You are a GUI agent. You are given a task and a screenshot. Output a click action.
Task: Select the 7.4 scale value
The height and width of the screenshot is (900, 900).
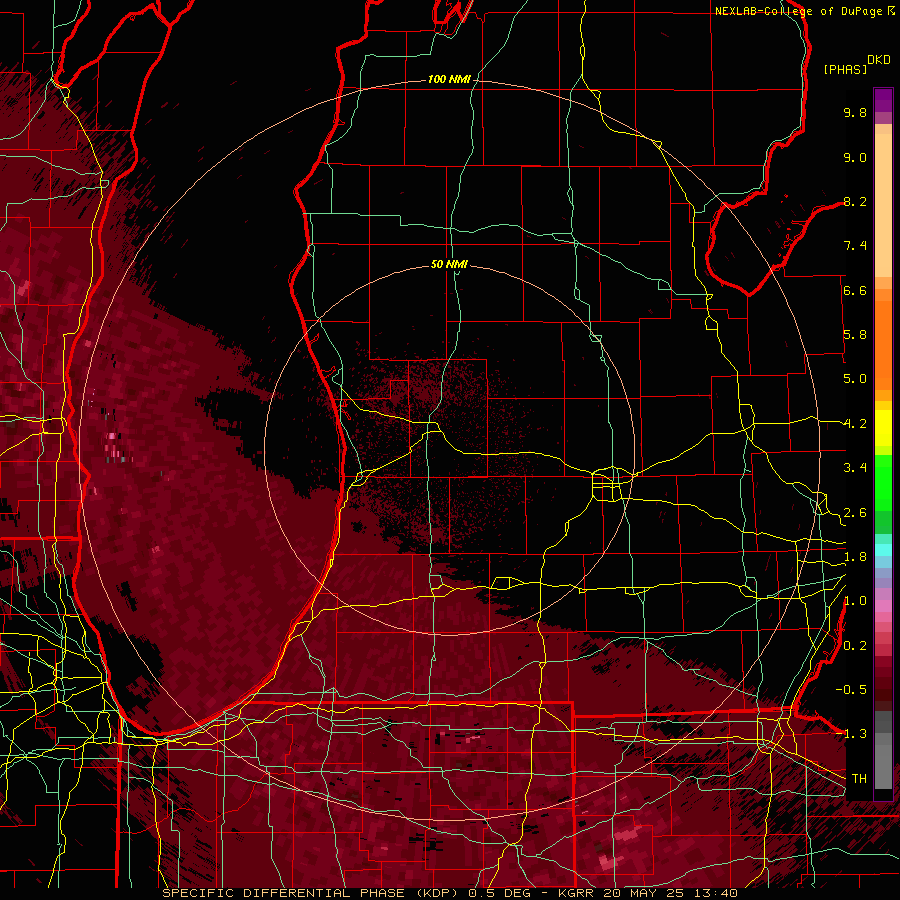(855, 246)
